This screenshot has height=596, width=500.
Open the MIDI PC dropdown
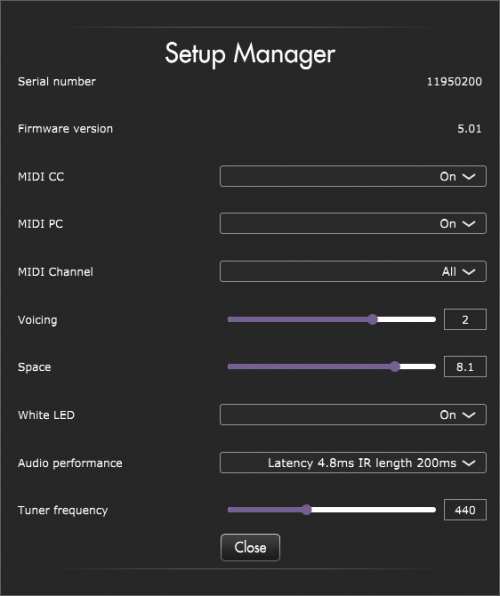pos(353,223)
